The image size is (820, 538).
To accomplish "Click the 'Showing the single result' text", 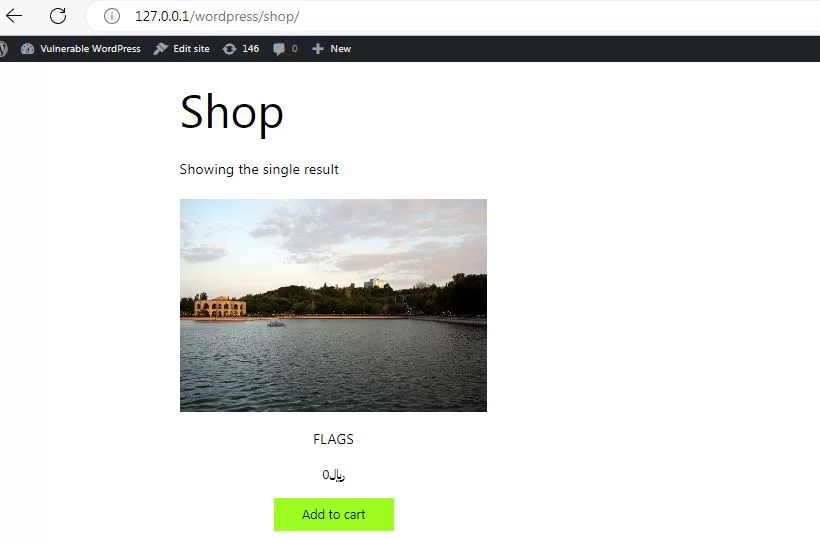I will click(259, 169).
